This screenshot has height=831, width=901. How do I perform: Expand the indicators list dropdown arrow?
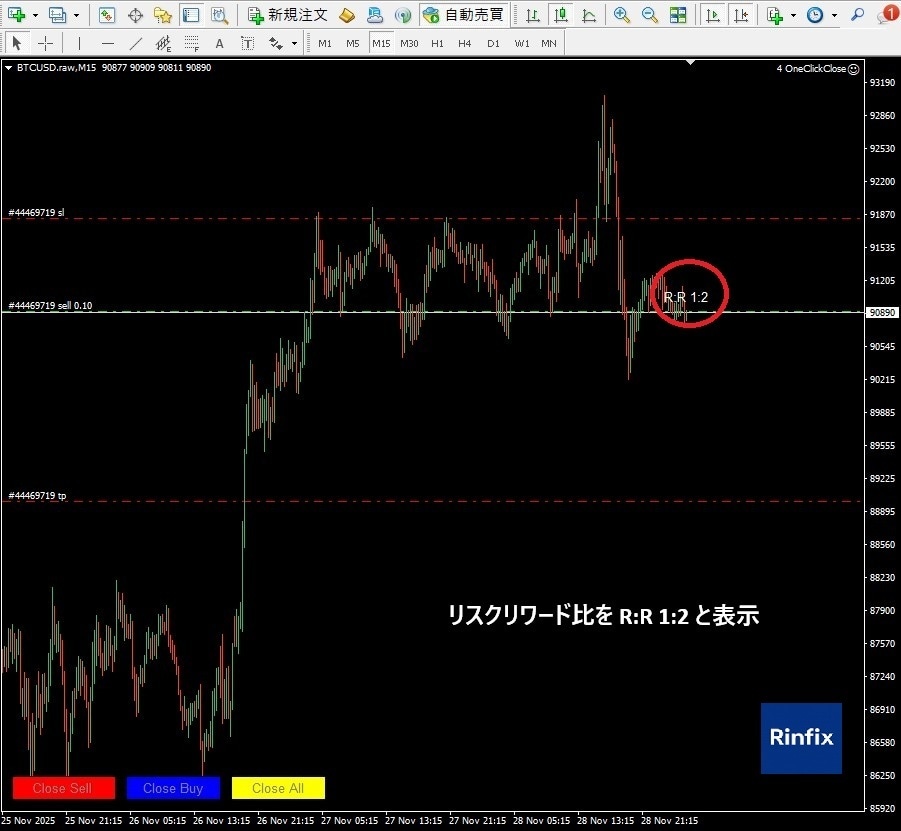point(794,16)
